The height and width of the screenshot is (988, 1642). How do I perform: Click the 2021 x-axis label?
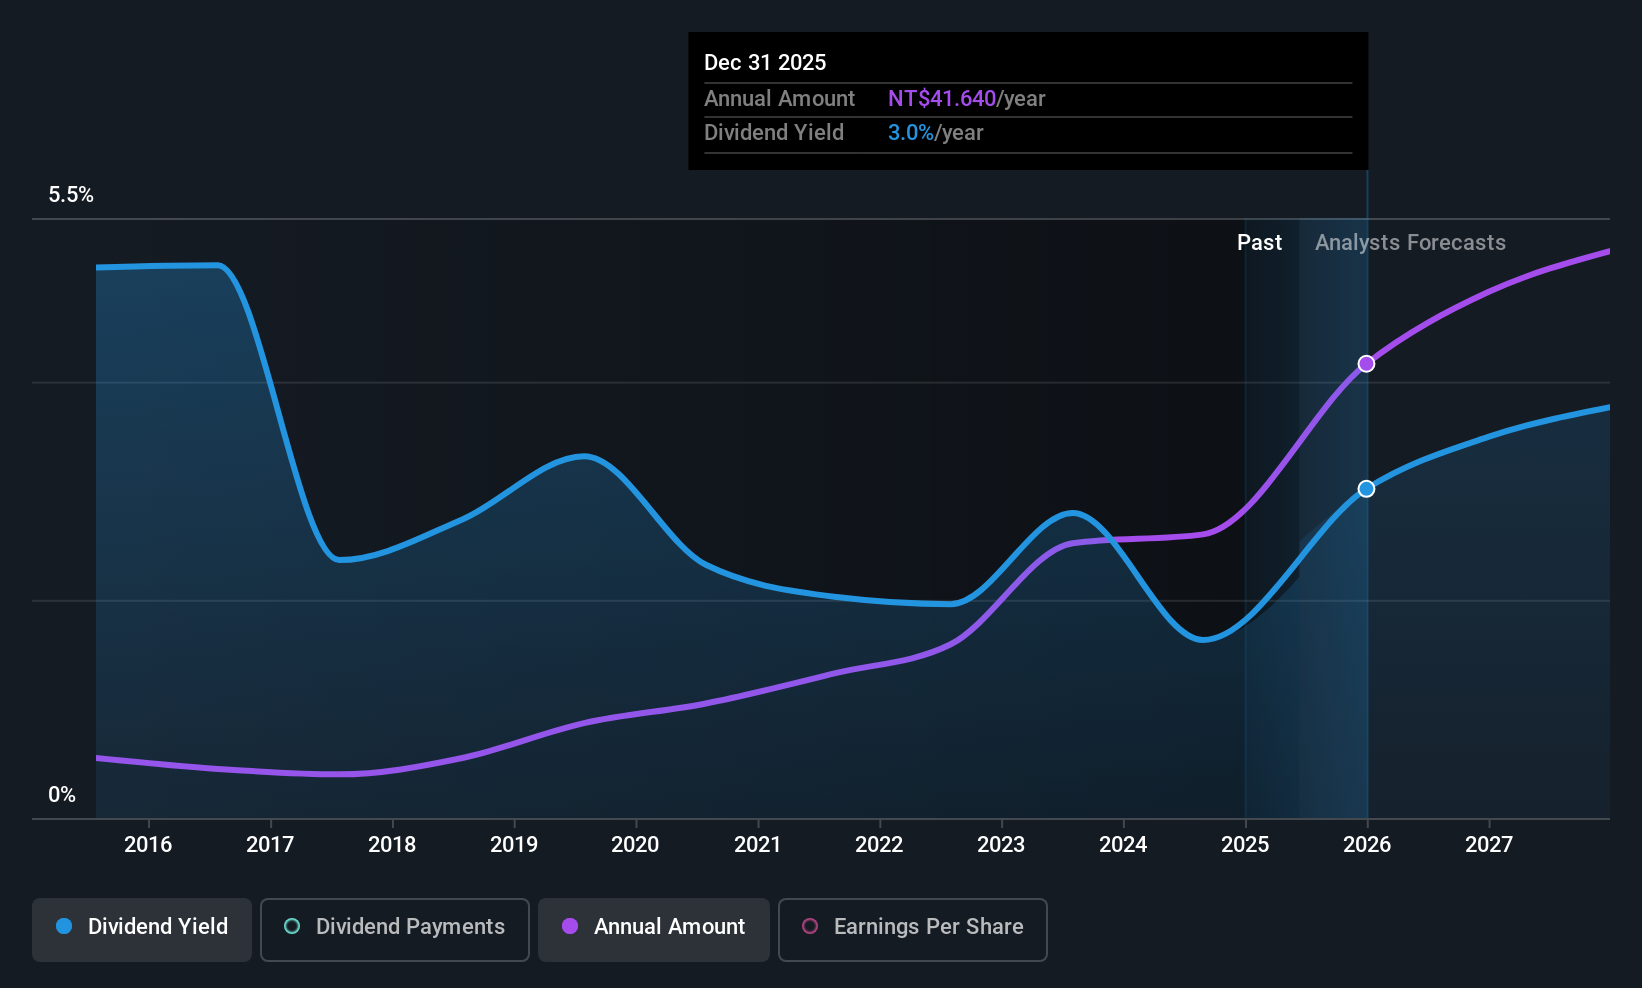tap(757, 845)
